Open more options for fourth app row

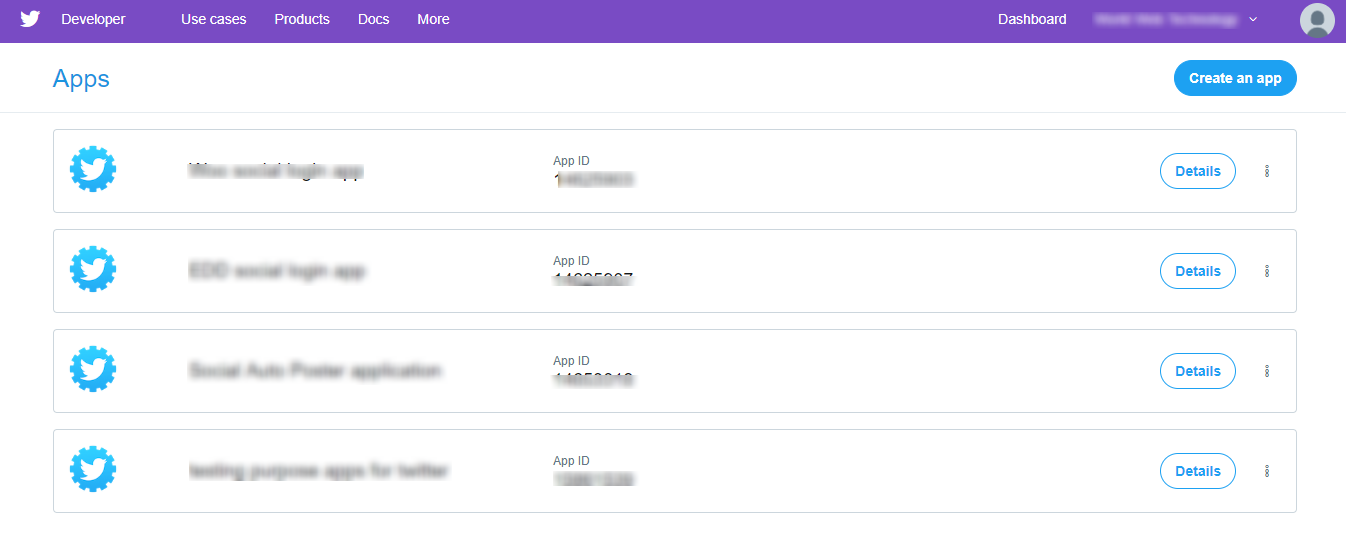(1267, 471)
